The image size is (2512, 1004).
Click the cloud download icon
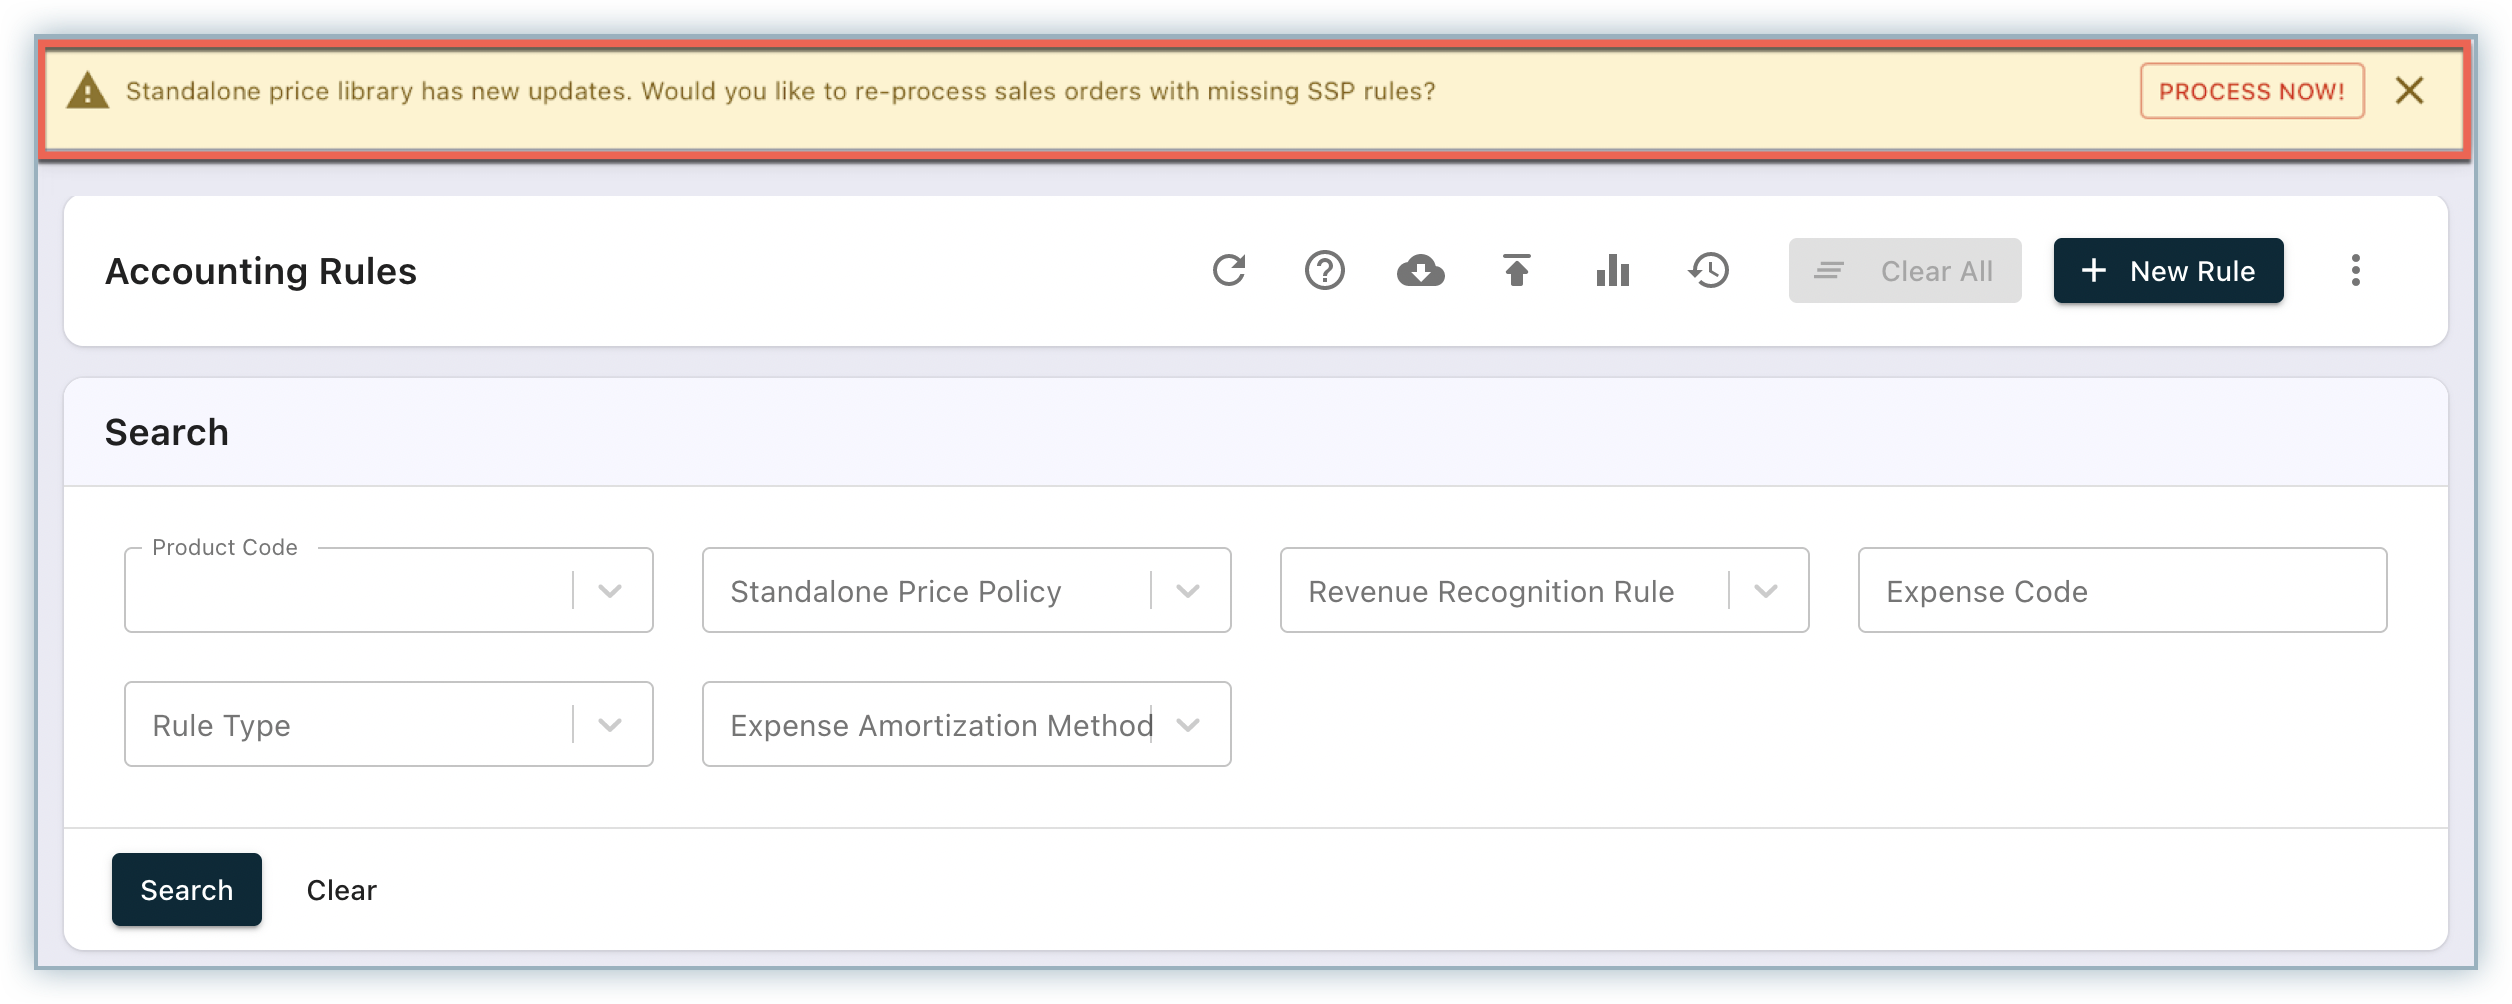click(1420, 271)
